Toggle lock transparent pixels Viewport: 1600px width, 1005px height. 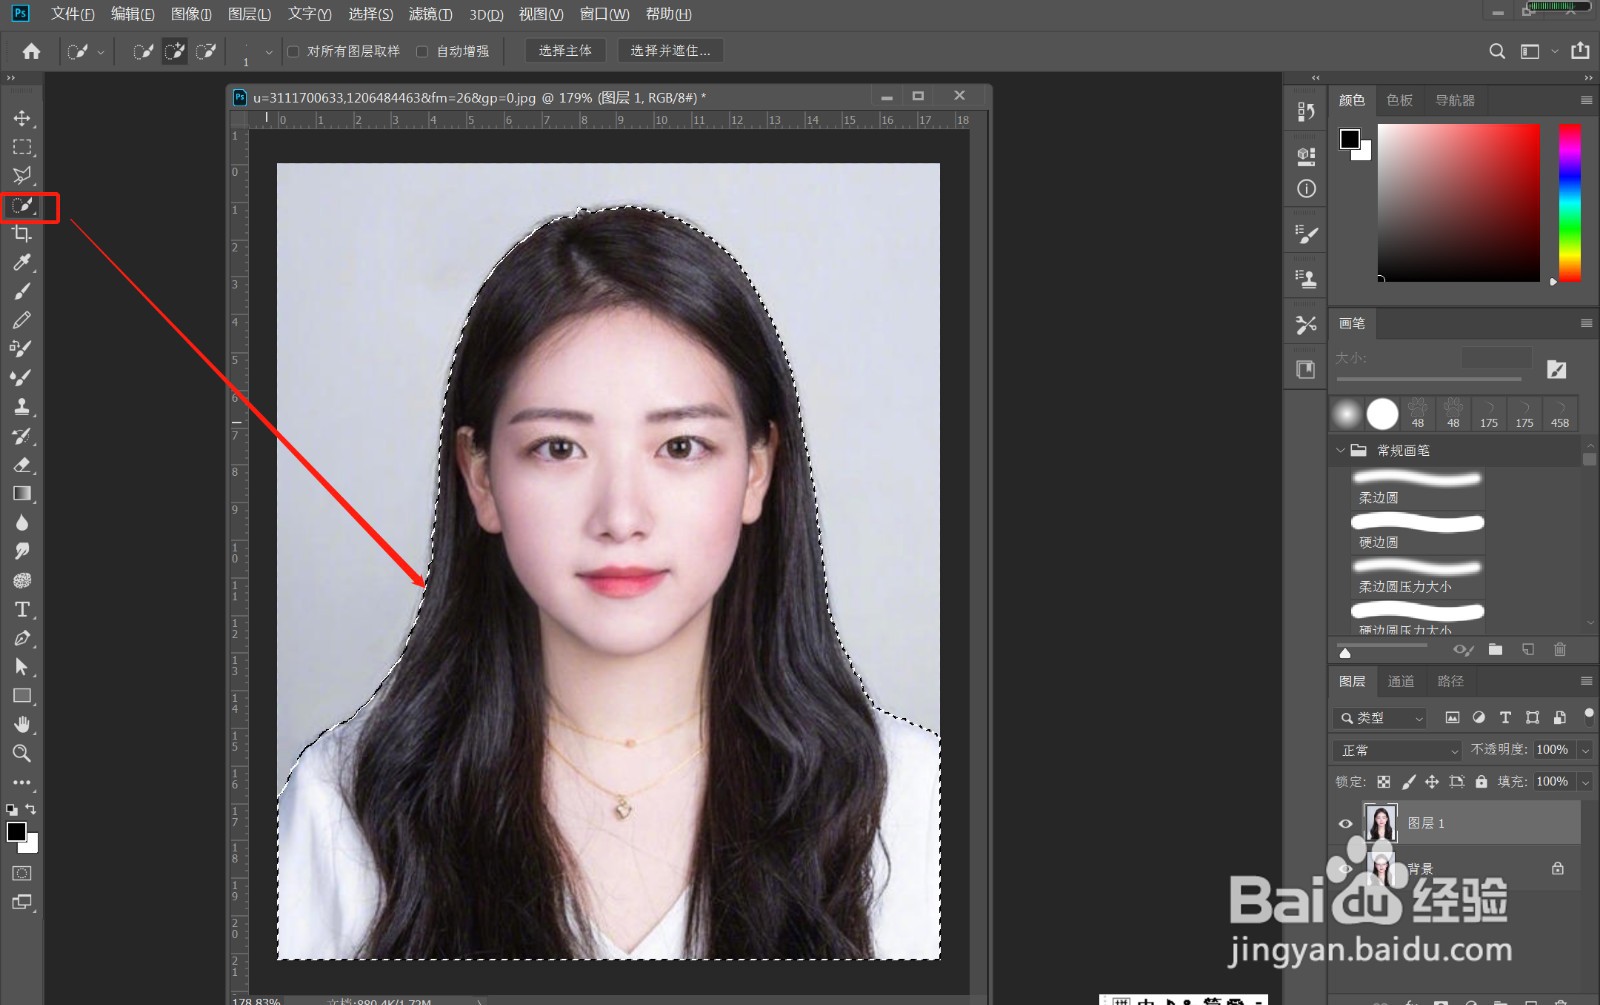[x=1384, y=782]
